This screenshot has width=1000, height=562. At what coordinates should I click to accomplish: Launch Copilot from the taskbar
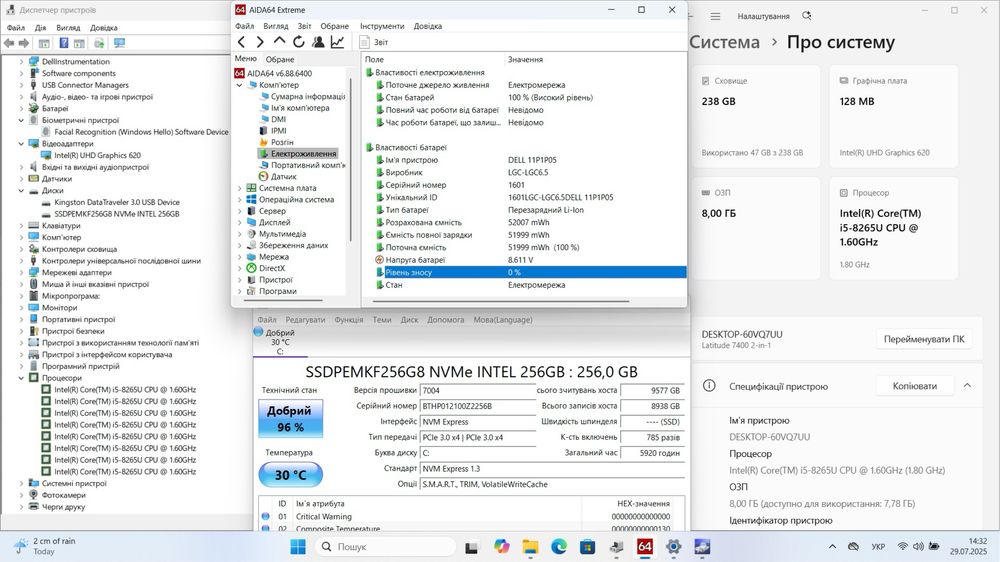click(x=502, y=547)
